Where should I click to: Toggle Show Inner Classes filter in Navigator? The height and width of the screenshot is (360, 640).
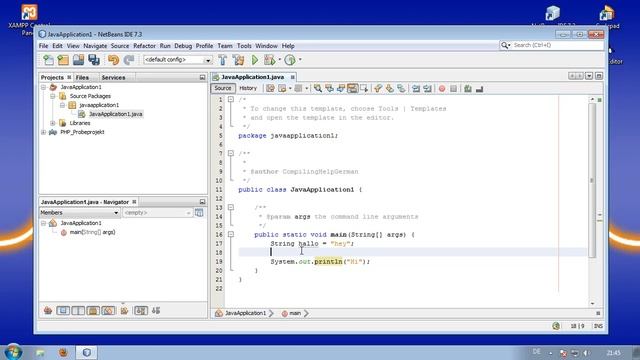(x=108, y=311)
